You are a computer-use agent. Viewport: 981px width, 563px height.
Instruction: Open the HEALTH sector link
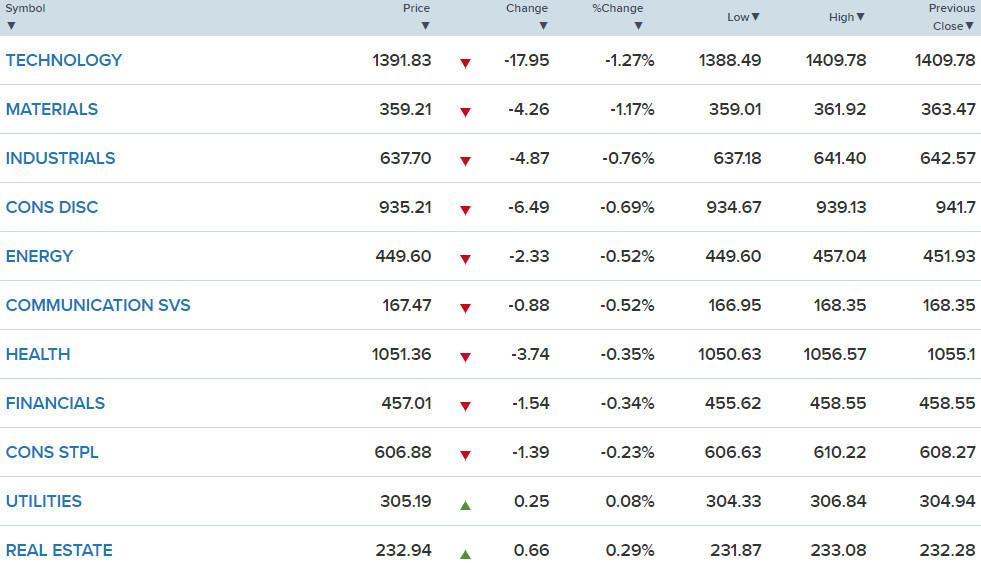[x=38, y=354]
